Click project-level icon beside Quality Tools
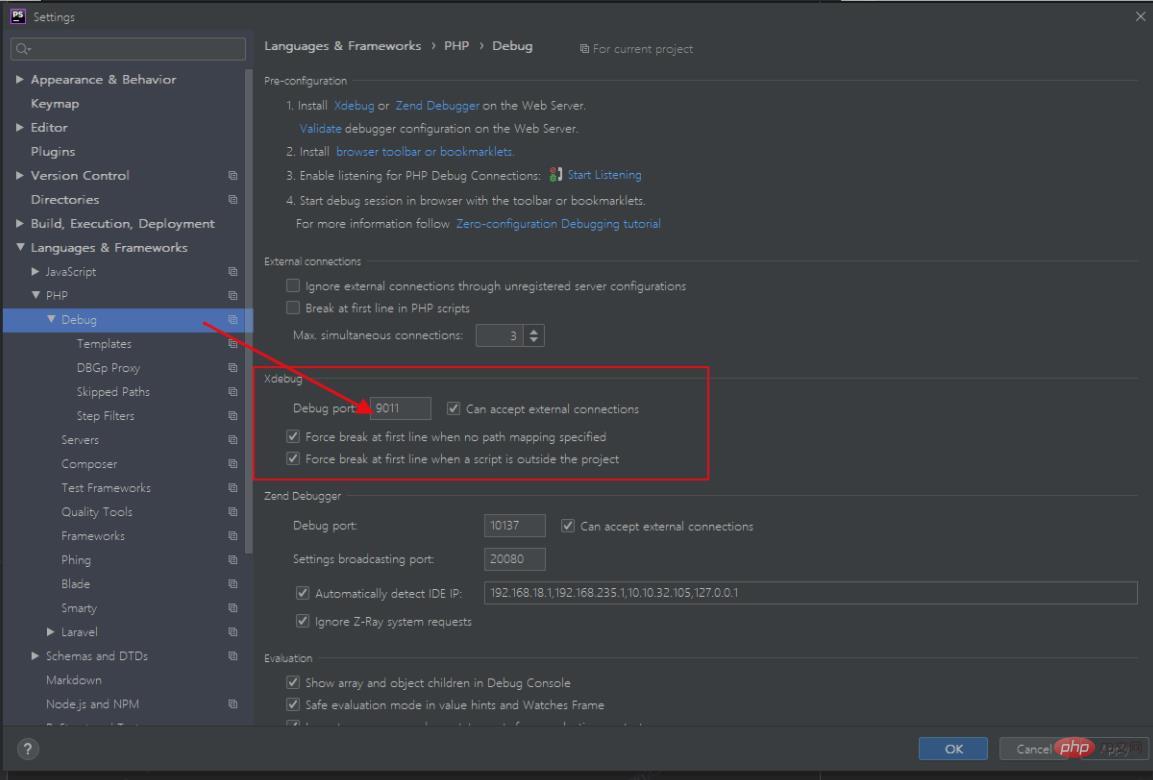 [x=233, y=512]
